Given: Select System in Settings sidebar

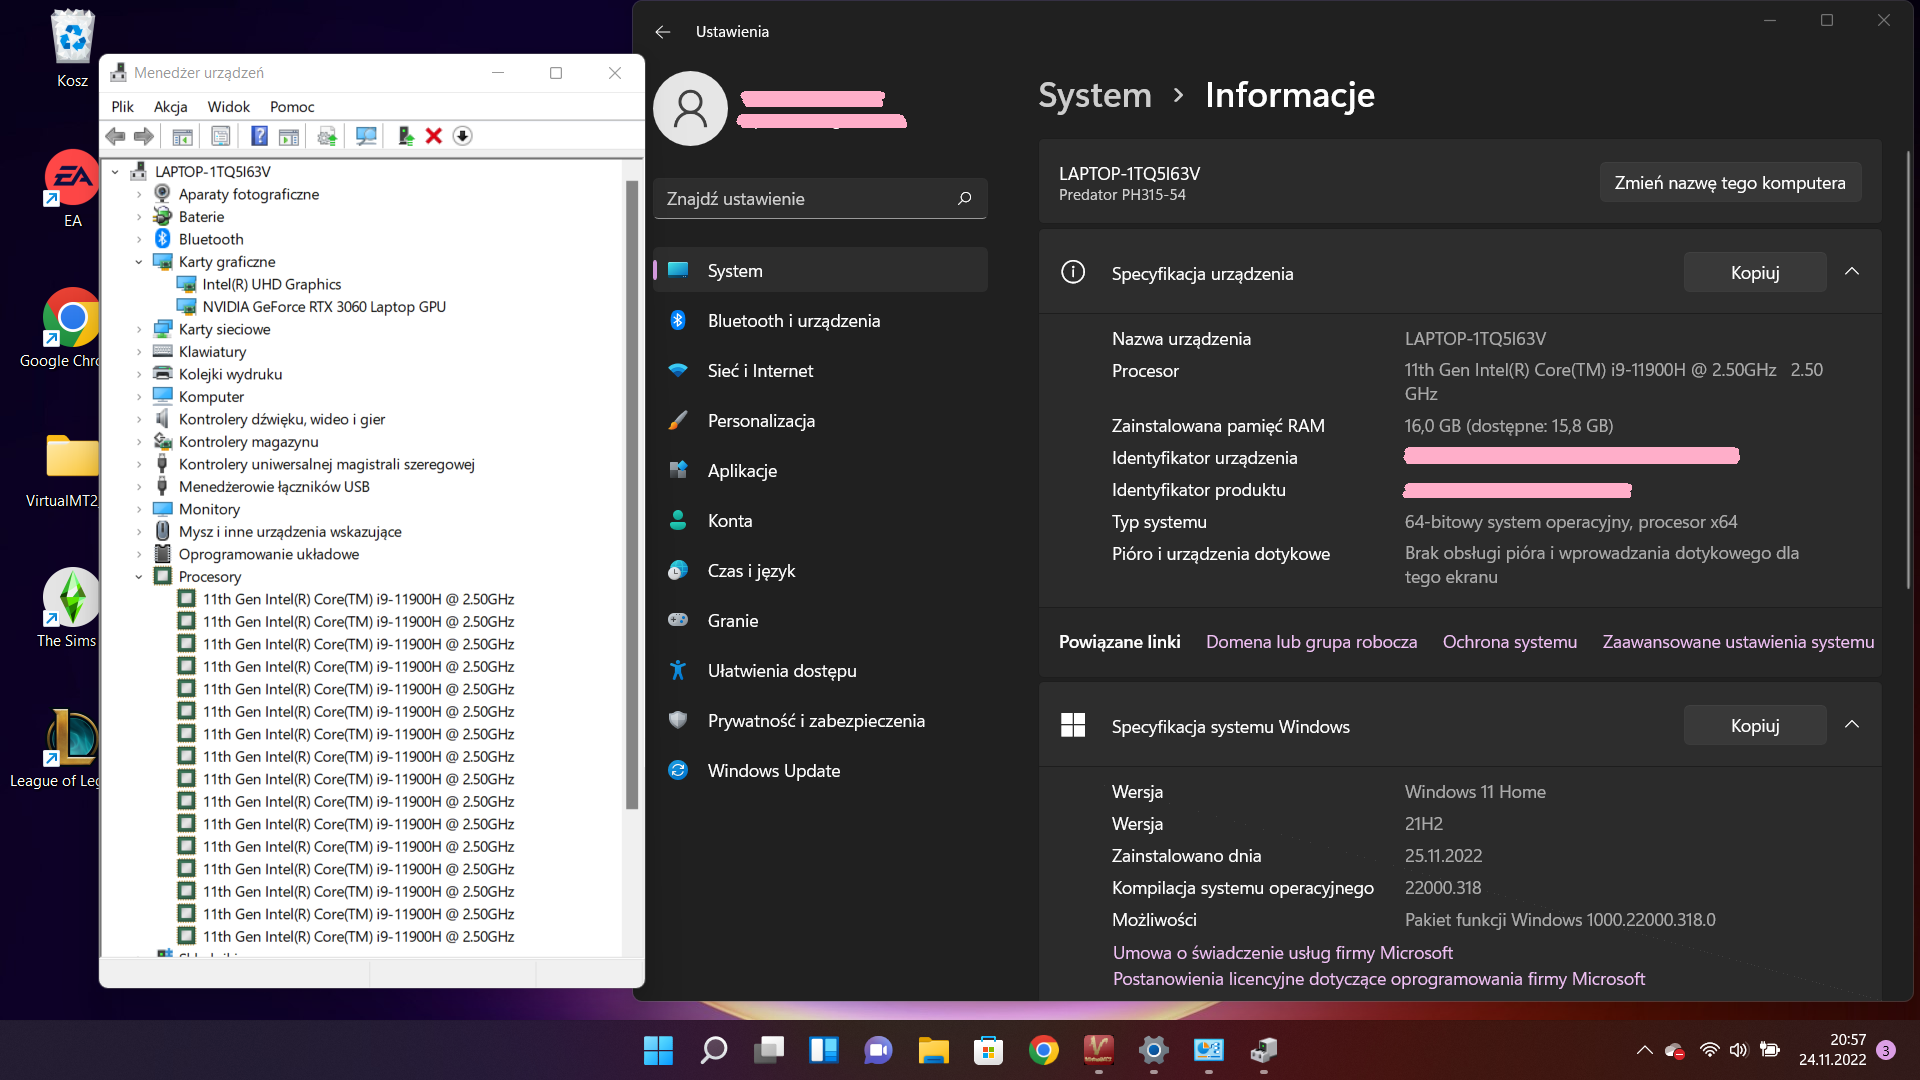Looking at the screenshot, I should pyautogui.click(x=820, y=271).
